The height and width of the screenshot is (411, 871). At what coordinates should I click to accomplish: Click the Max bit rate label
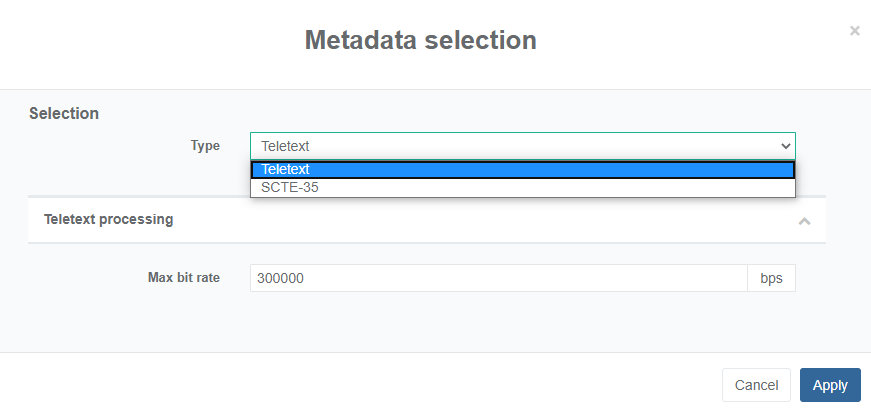pos(184,277)
